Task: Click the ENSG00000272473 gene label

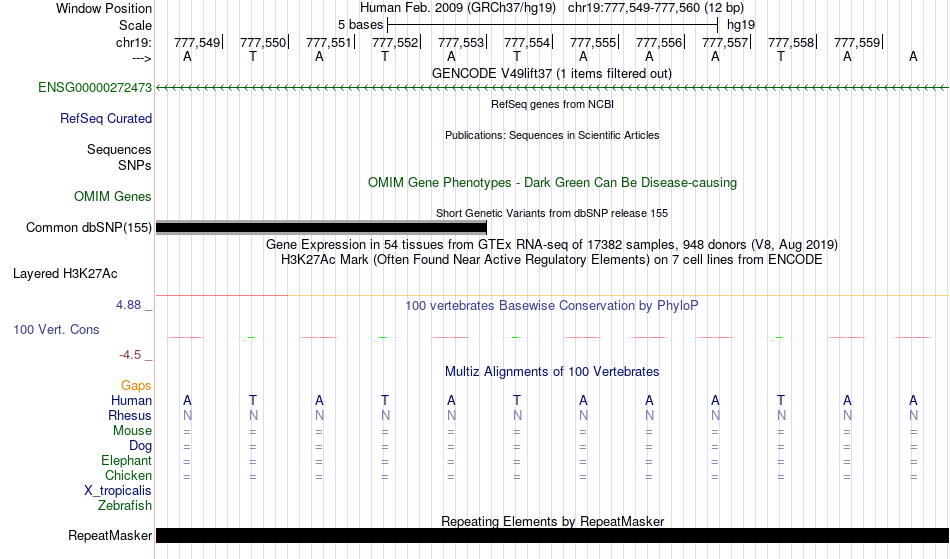Action: (95, 87)
